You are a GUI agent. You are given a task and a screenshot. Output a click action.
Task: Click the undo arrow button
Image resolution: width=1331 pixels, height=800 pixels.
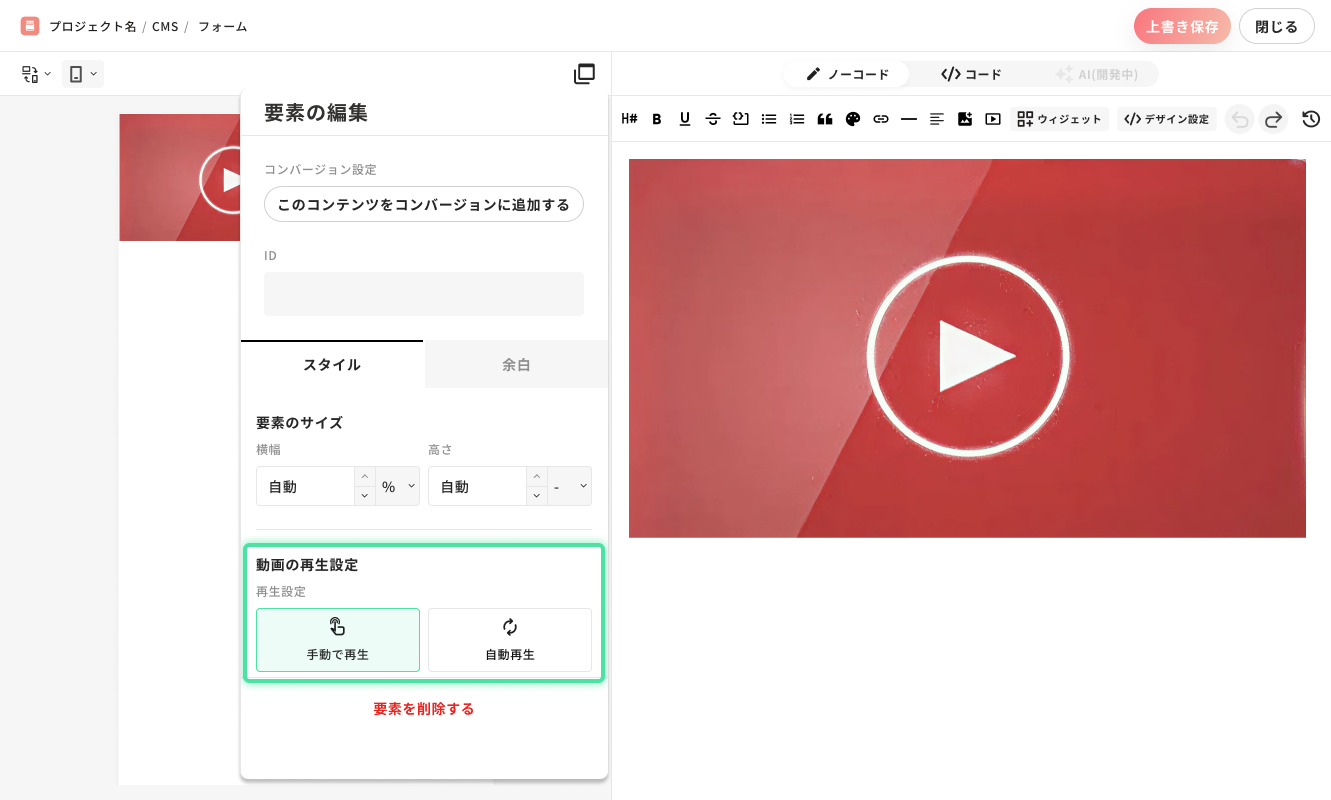click(1240, 119)
